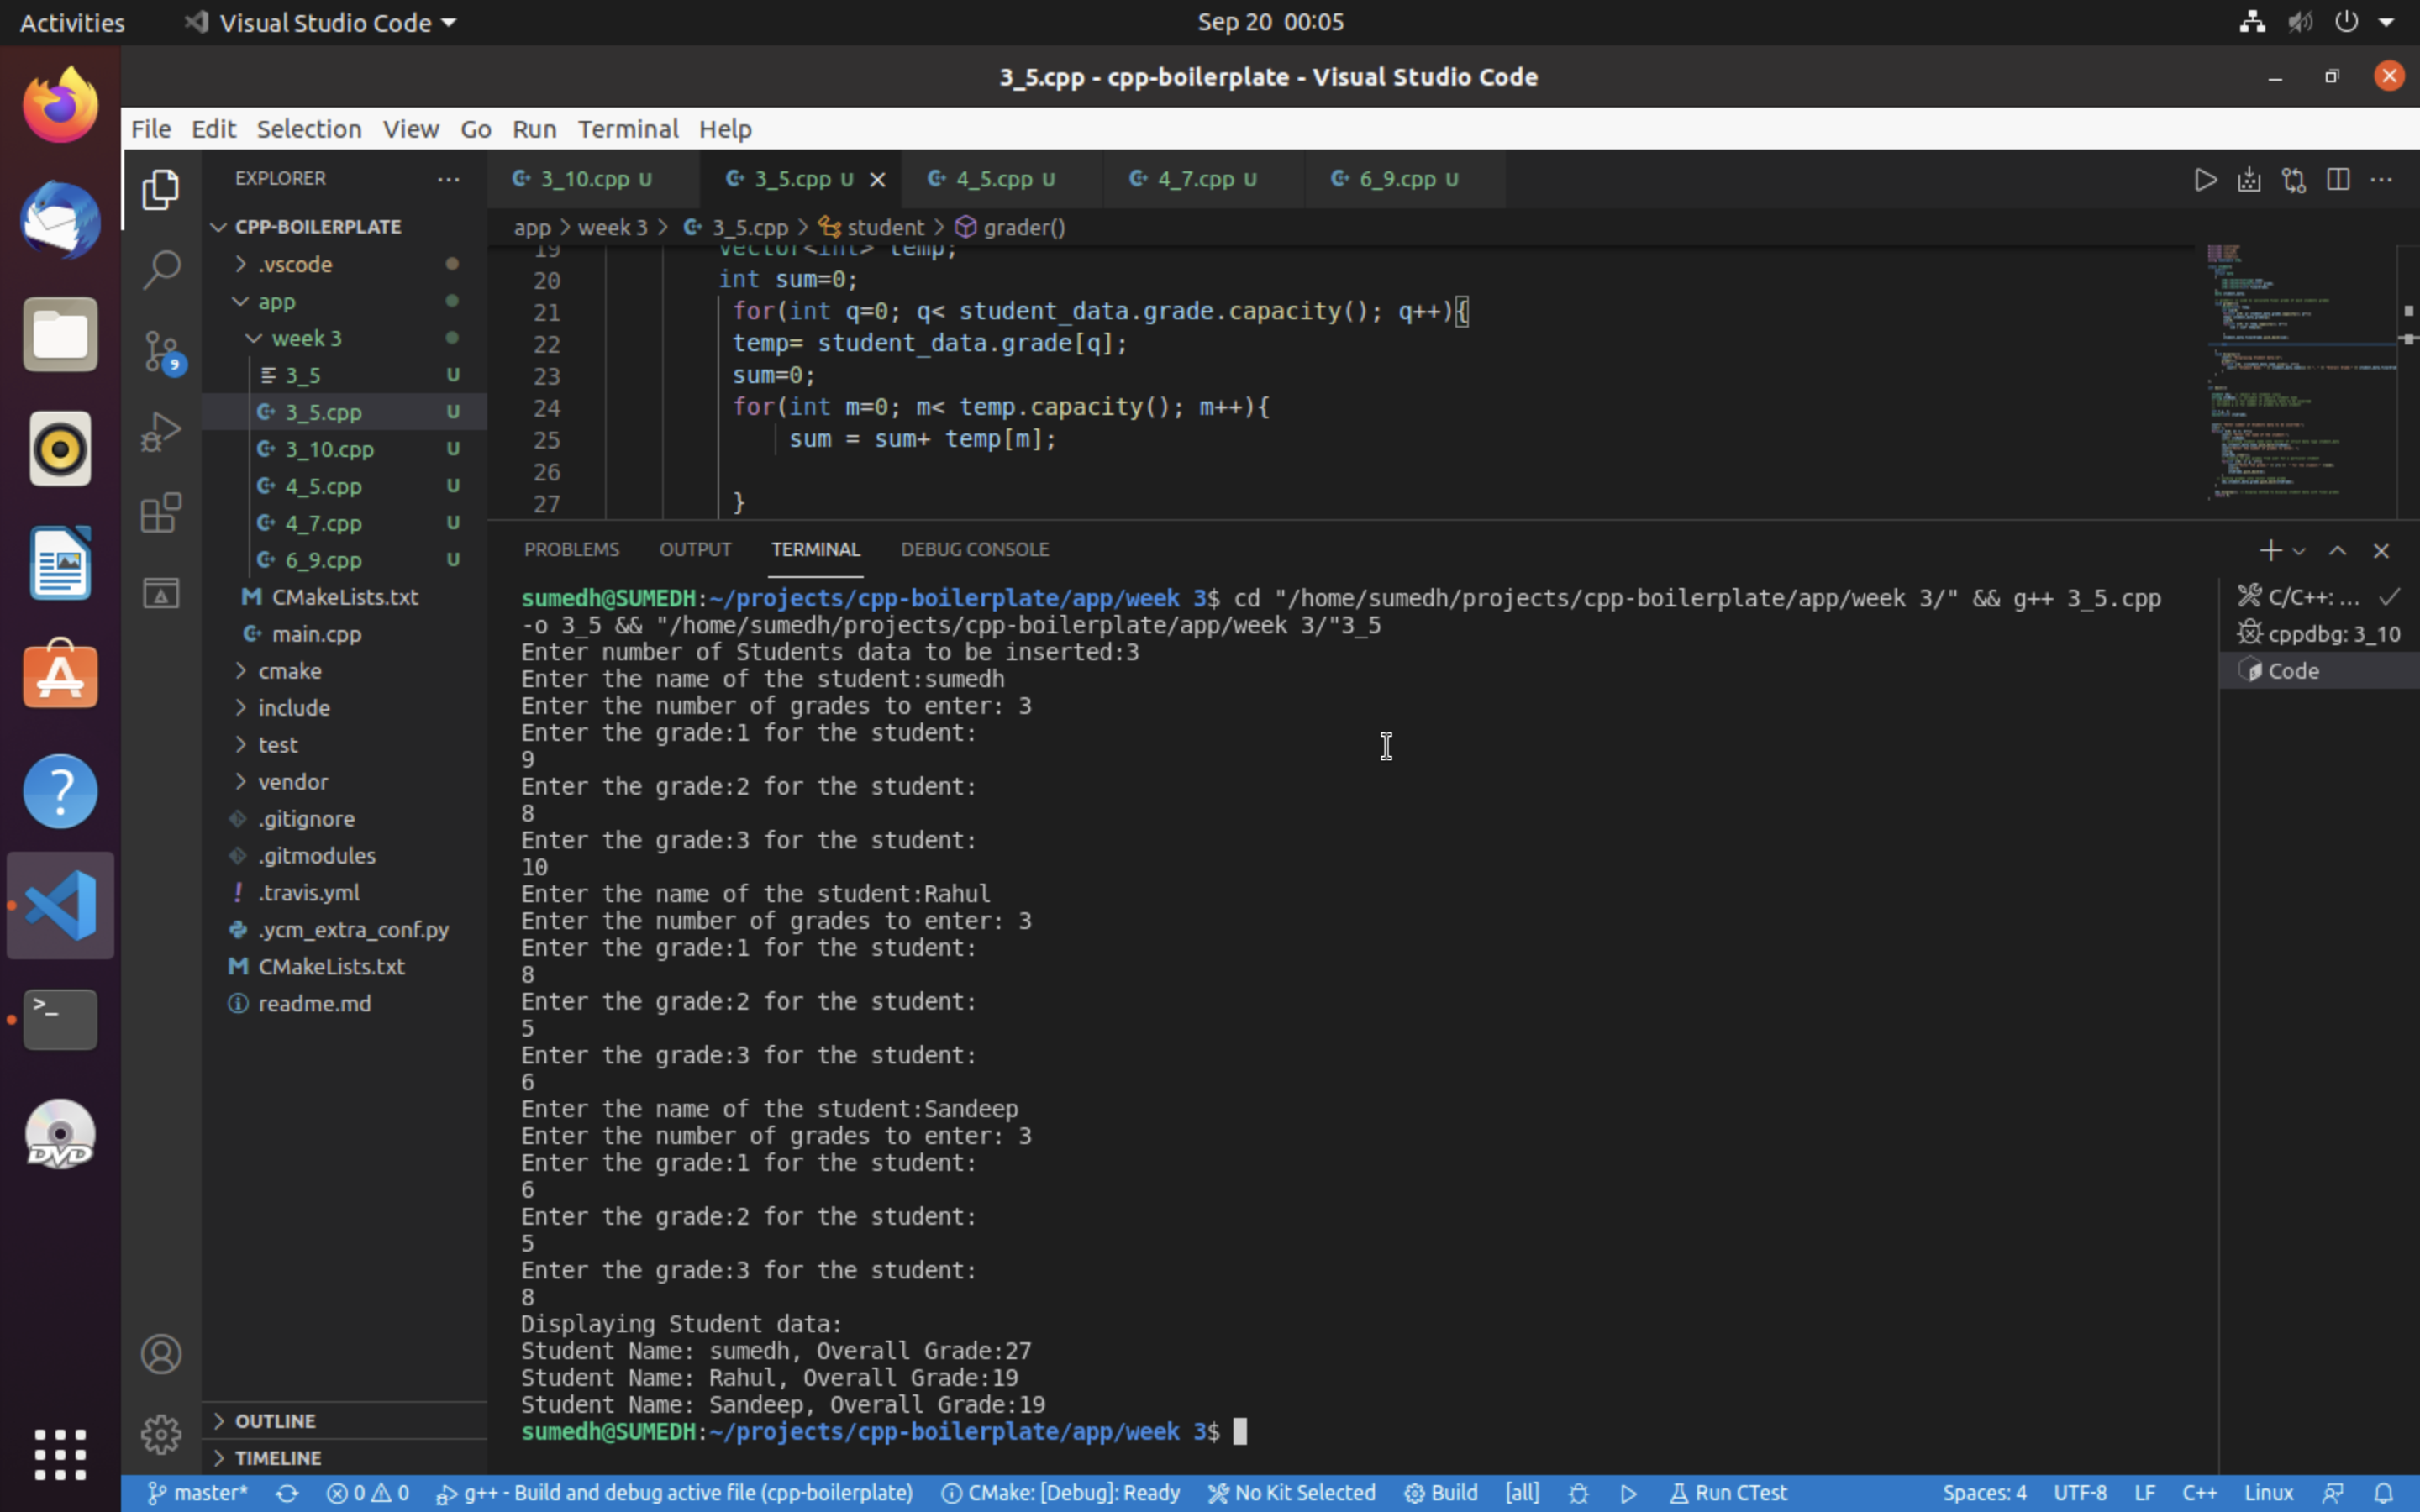Create a new terminal with plus icon
2420x1512 pixels.
click(2269, 550)
